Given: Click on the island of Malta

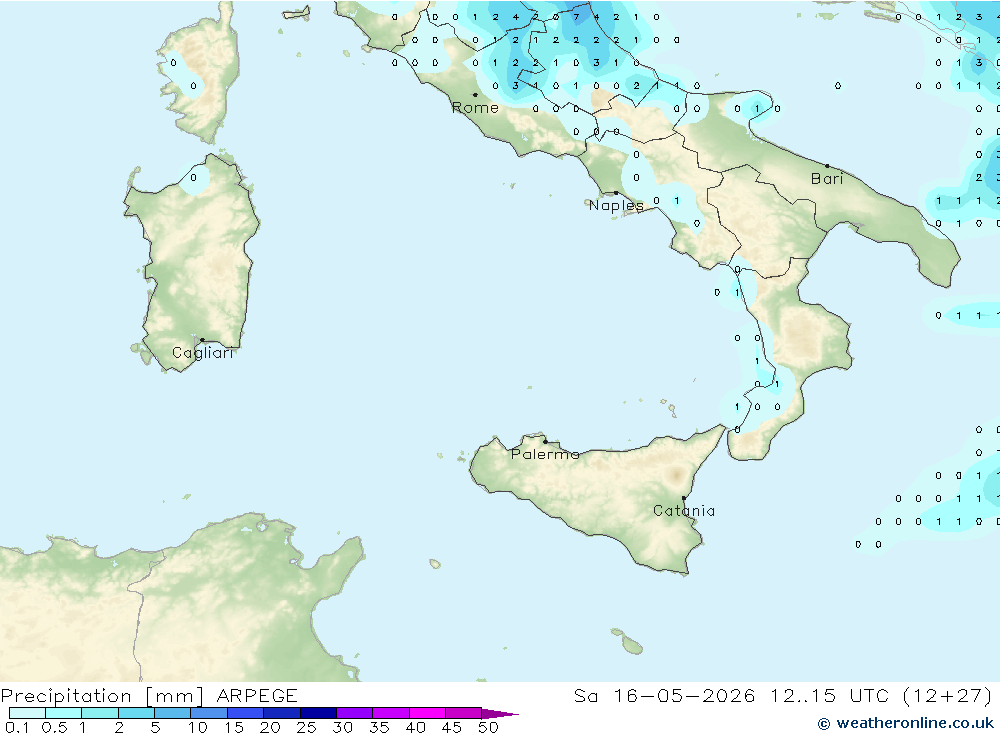Looking at the screenshot, I should click(632, 646).
